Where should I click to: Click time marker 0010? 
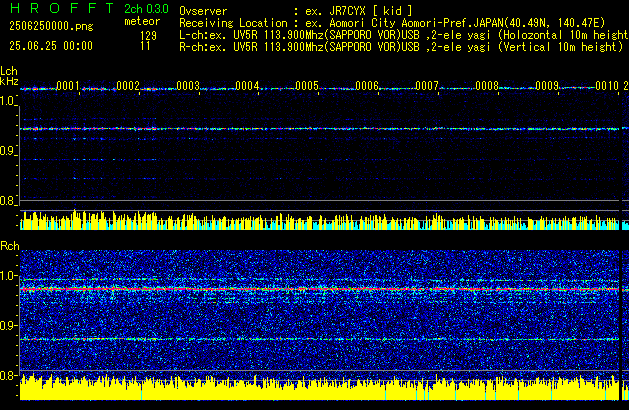[x=607, y=85]
